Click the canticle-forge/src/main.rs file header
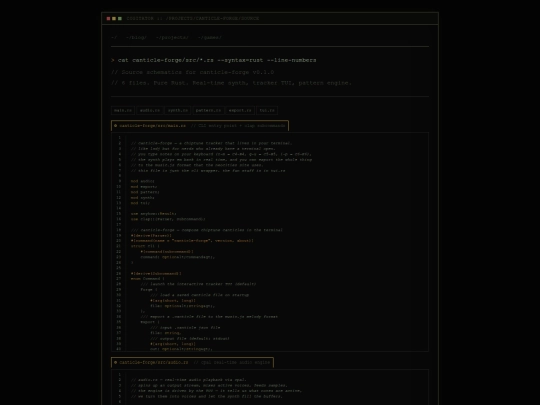 pyautogui.click(x=200, y=126)
